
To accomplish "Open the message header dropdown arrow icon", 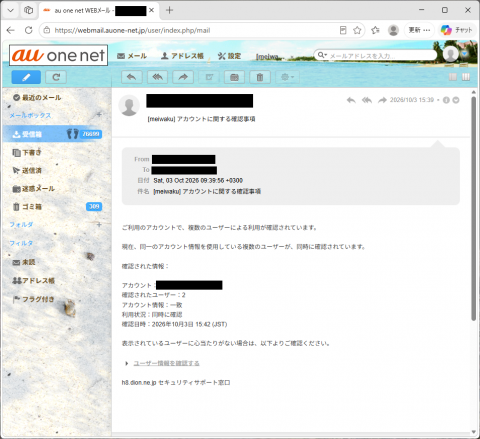I will (456, 100).
